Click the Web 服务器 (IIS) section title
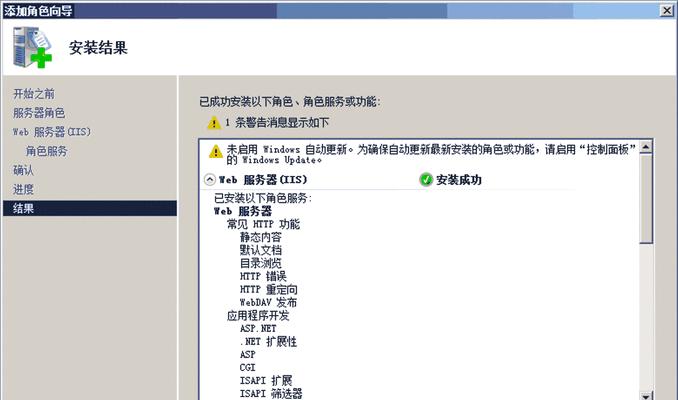This screenshot has height=400, width=678. tap(263, 179)
